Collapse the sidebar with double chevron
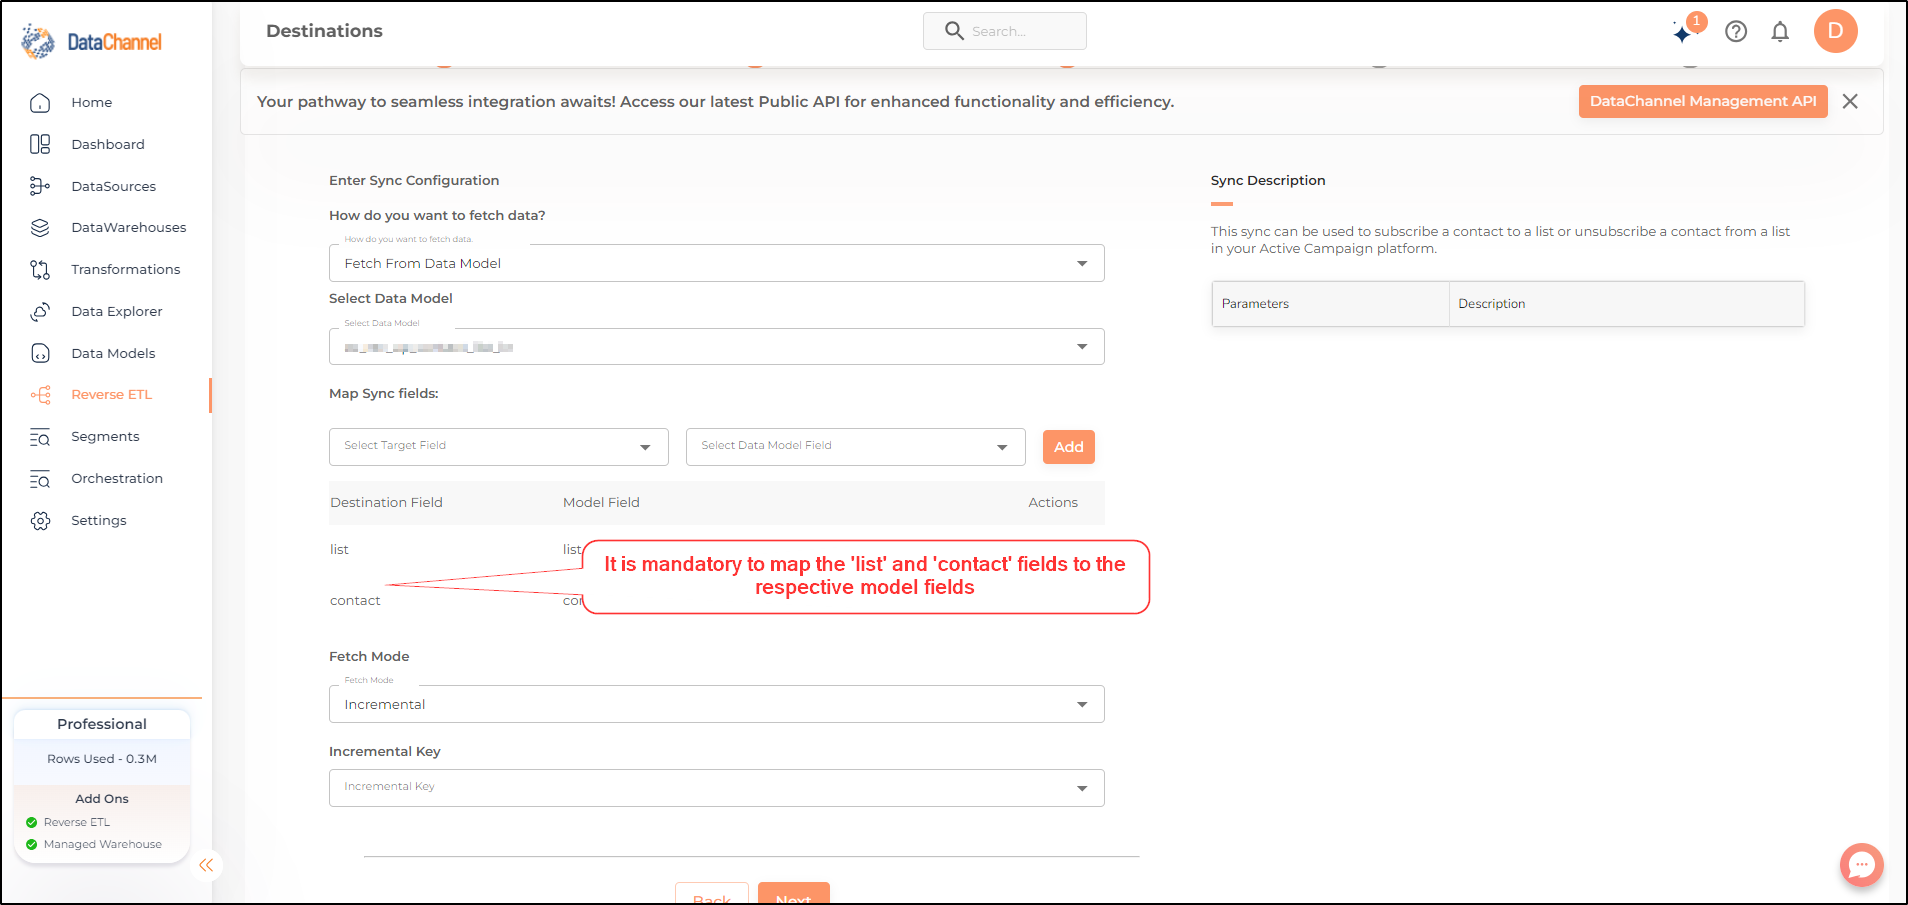Image resolution: width=1908 pixels, height=905 pixels. pos(206,865)
